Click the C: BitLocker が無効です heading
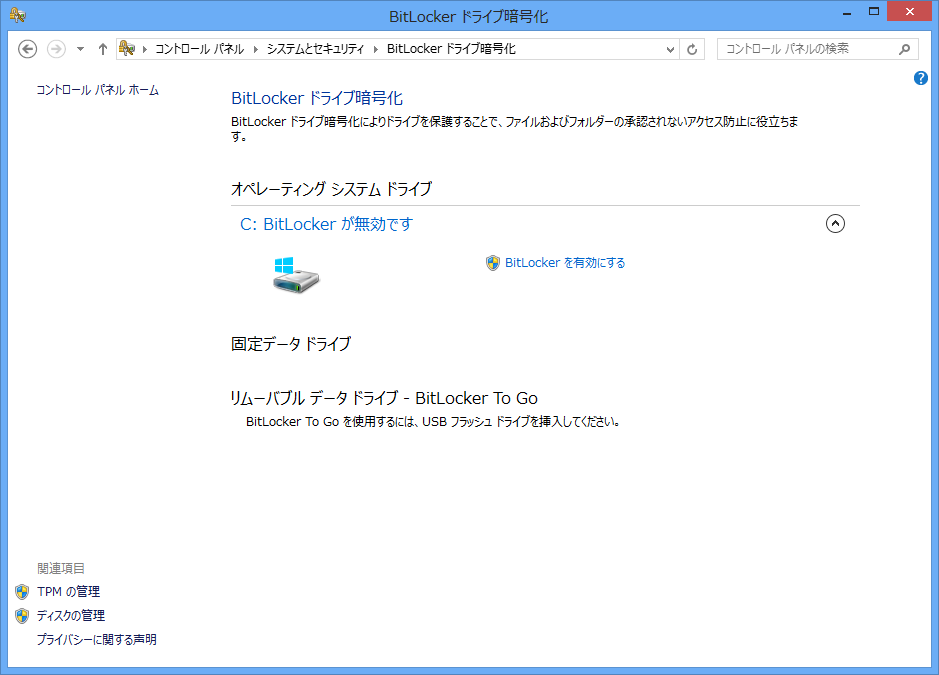This screenshot has height=675, width=939. coord(326,224)
